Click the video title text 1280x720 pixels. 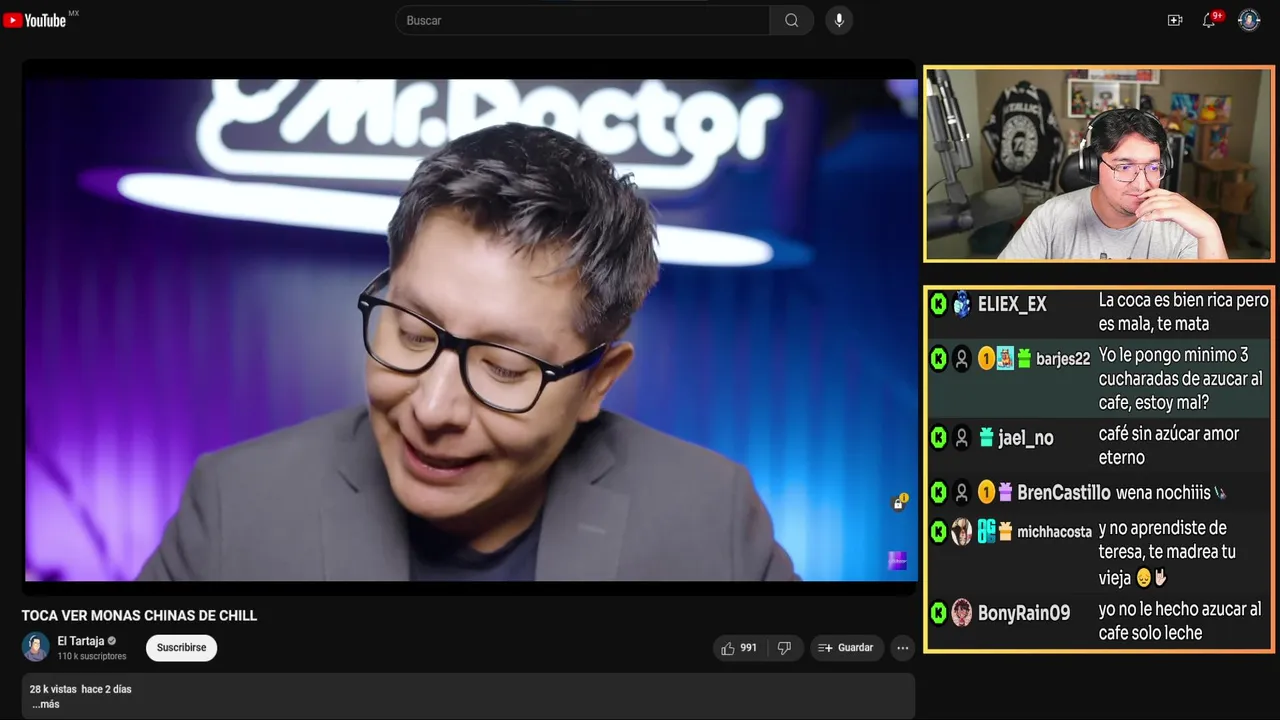tap(140, 616)
